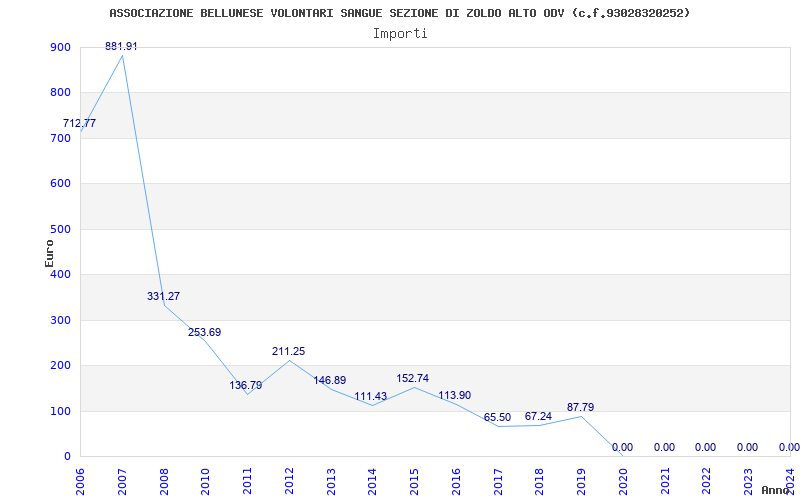
Task: Click the 146.89 value label
Action: [329, 380]
